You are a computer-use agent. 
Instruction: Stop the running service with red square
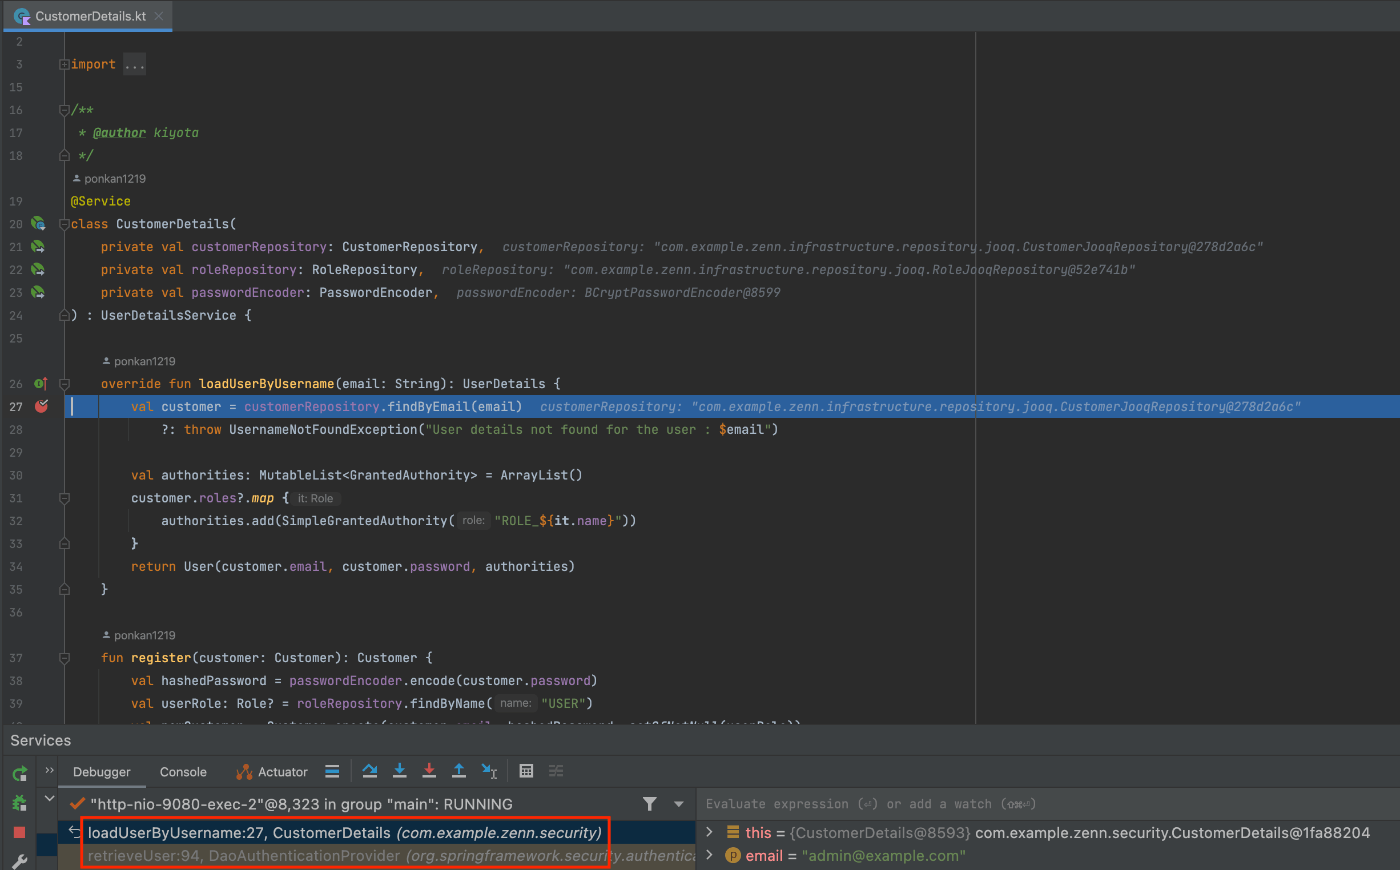tap(19, 832)
